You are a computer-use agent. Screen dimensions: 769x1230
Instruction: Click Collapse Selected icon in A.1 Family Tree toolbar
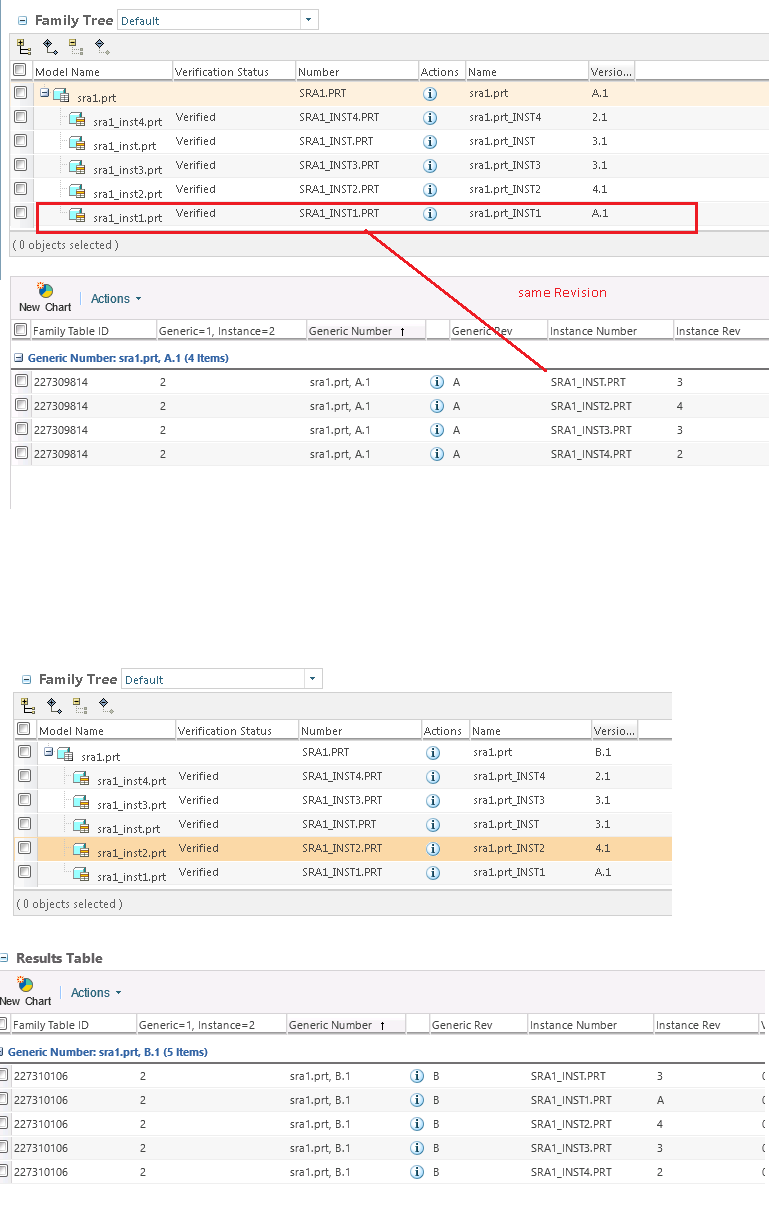coord(102,47)
